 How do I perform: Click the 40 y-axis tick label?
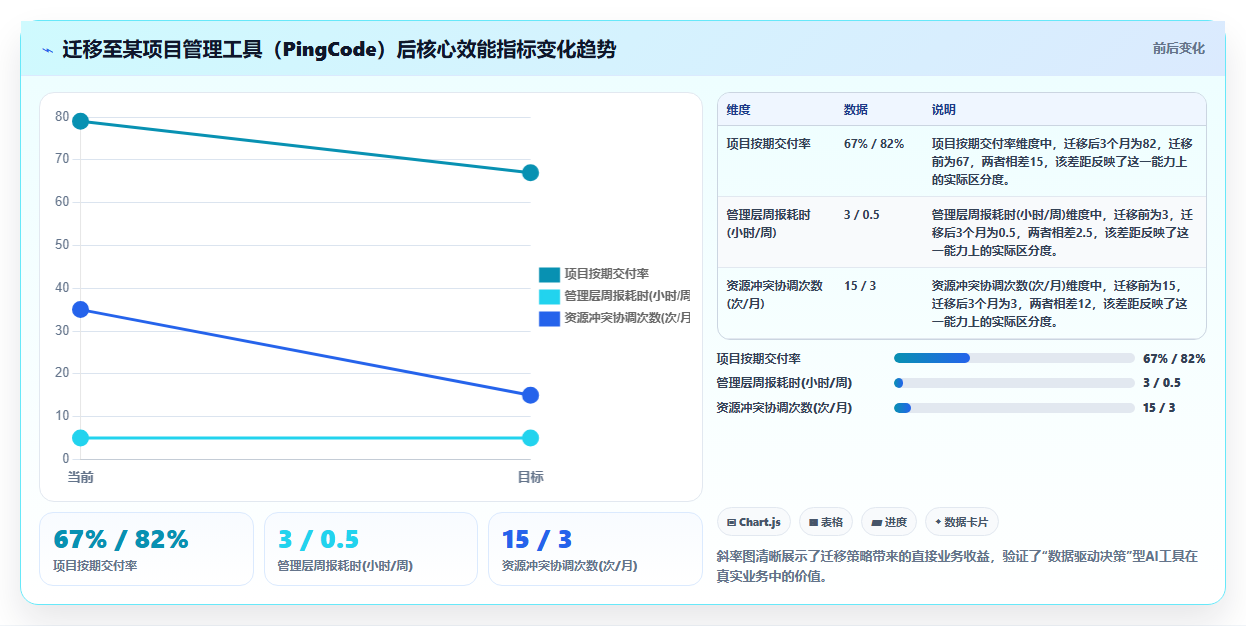62,288
